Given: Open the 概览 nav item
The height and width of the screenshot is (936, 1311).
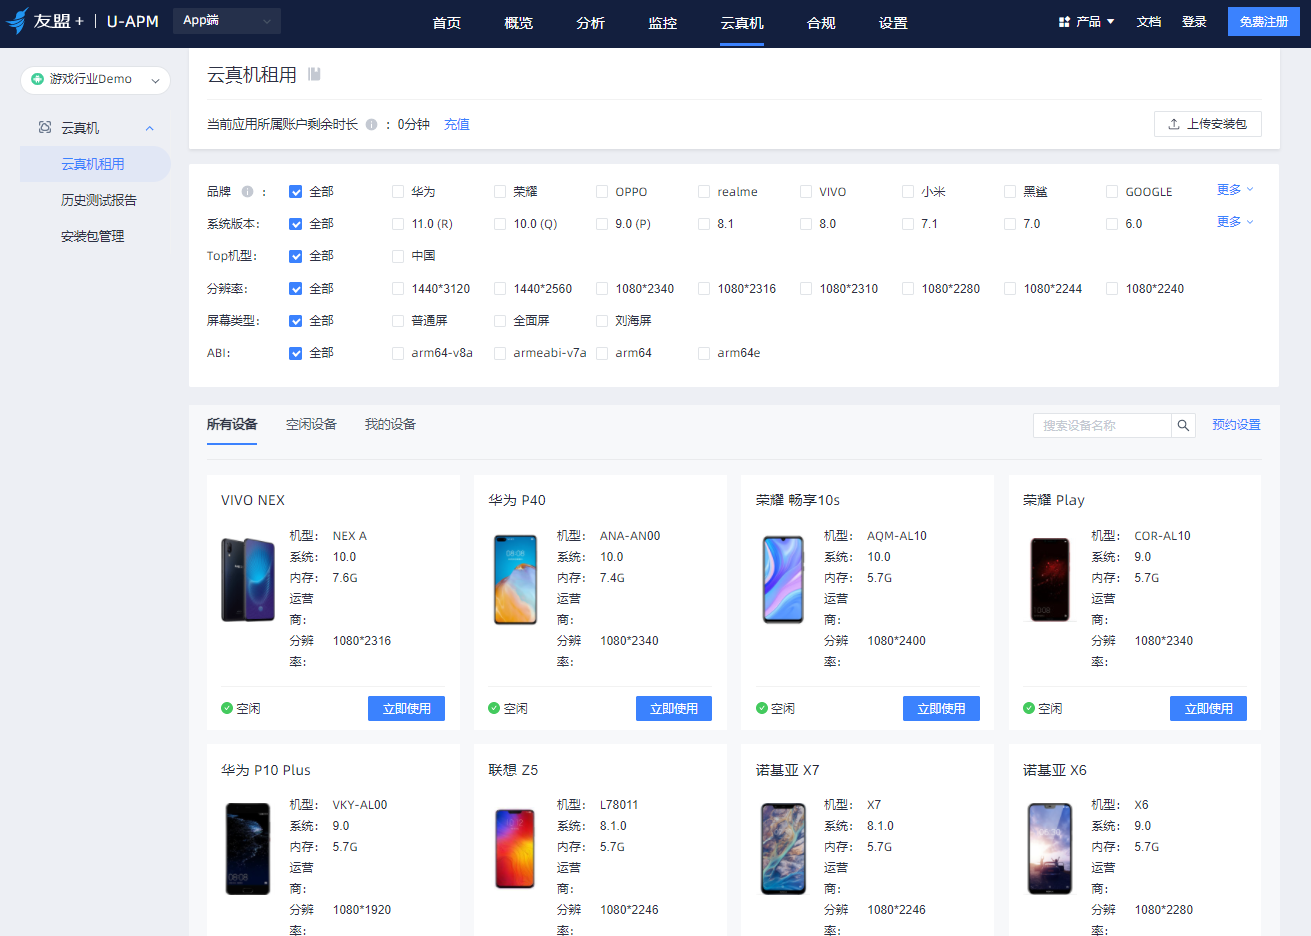Looking at the screenshot, I should click(x=519, y=23).
